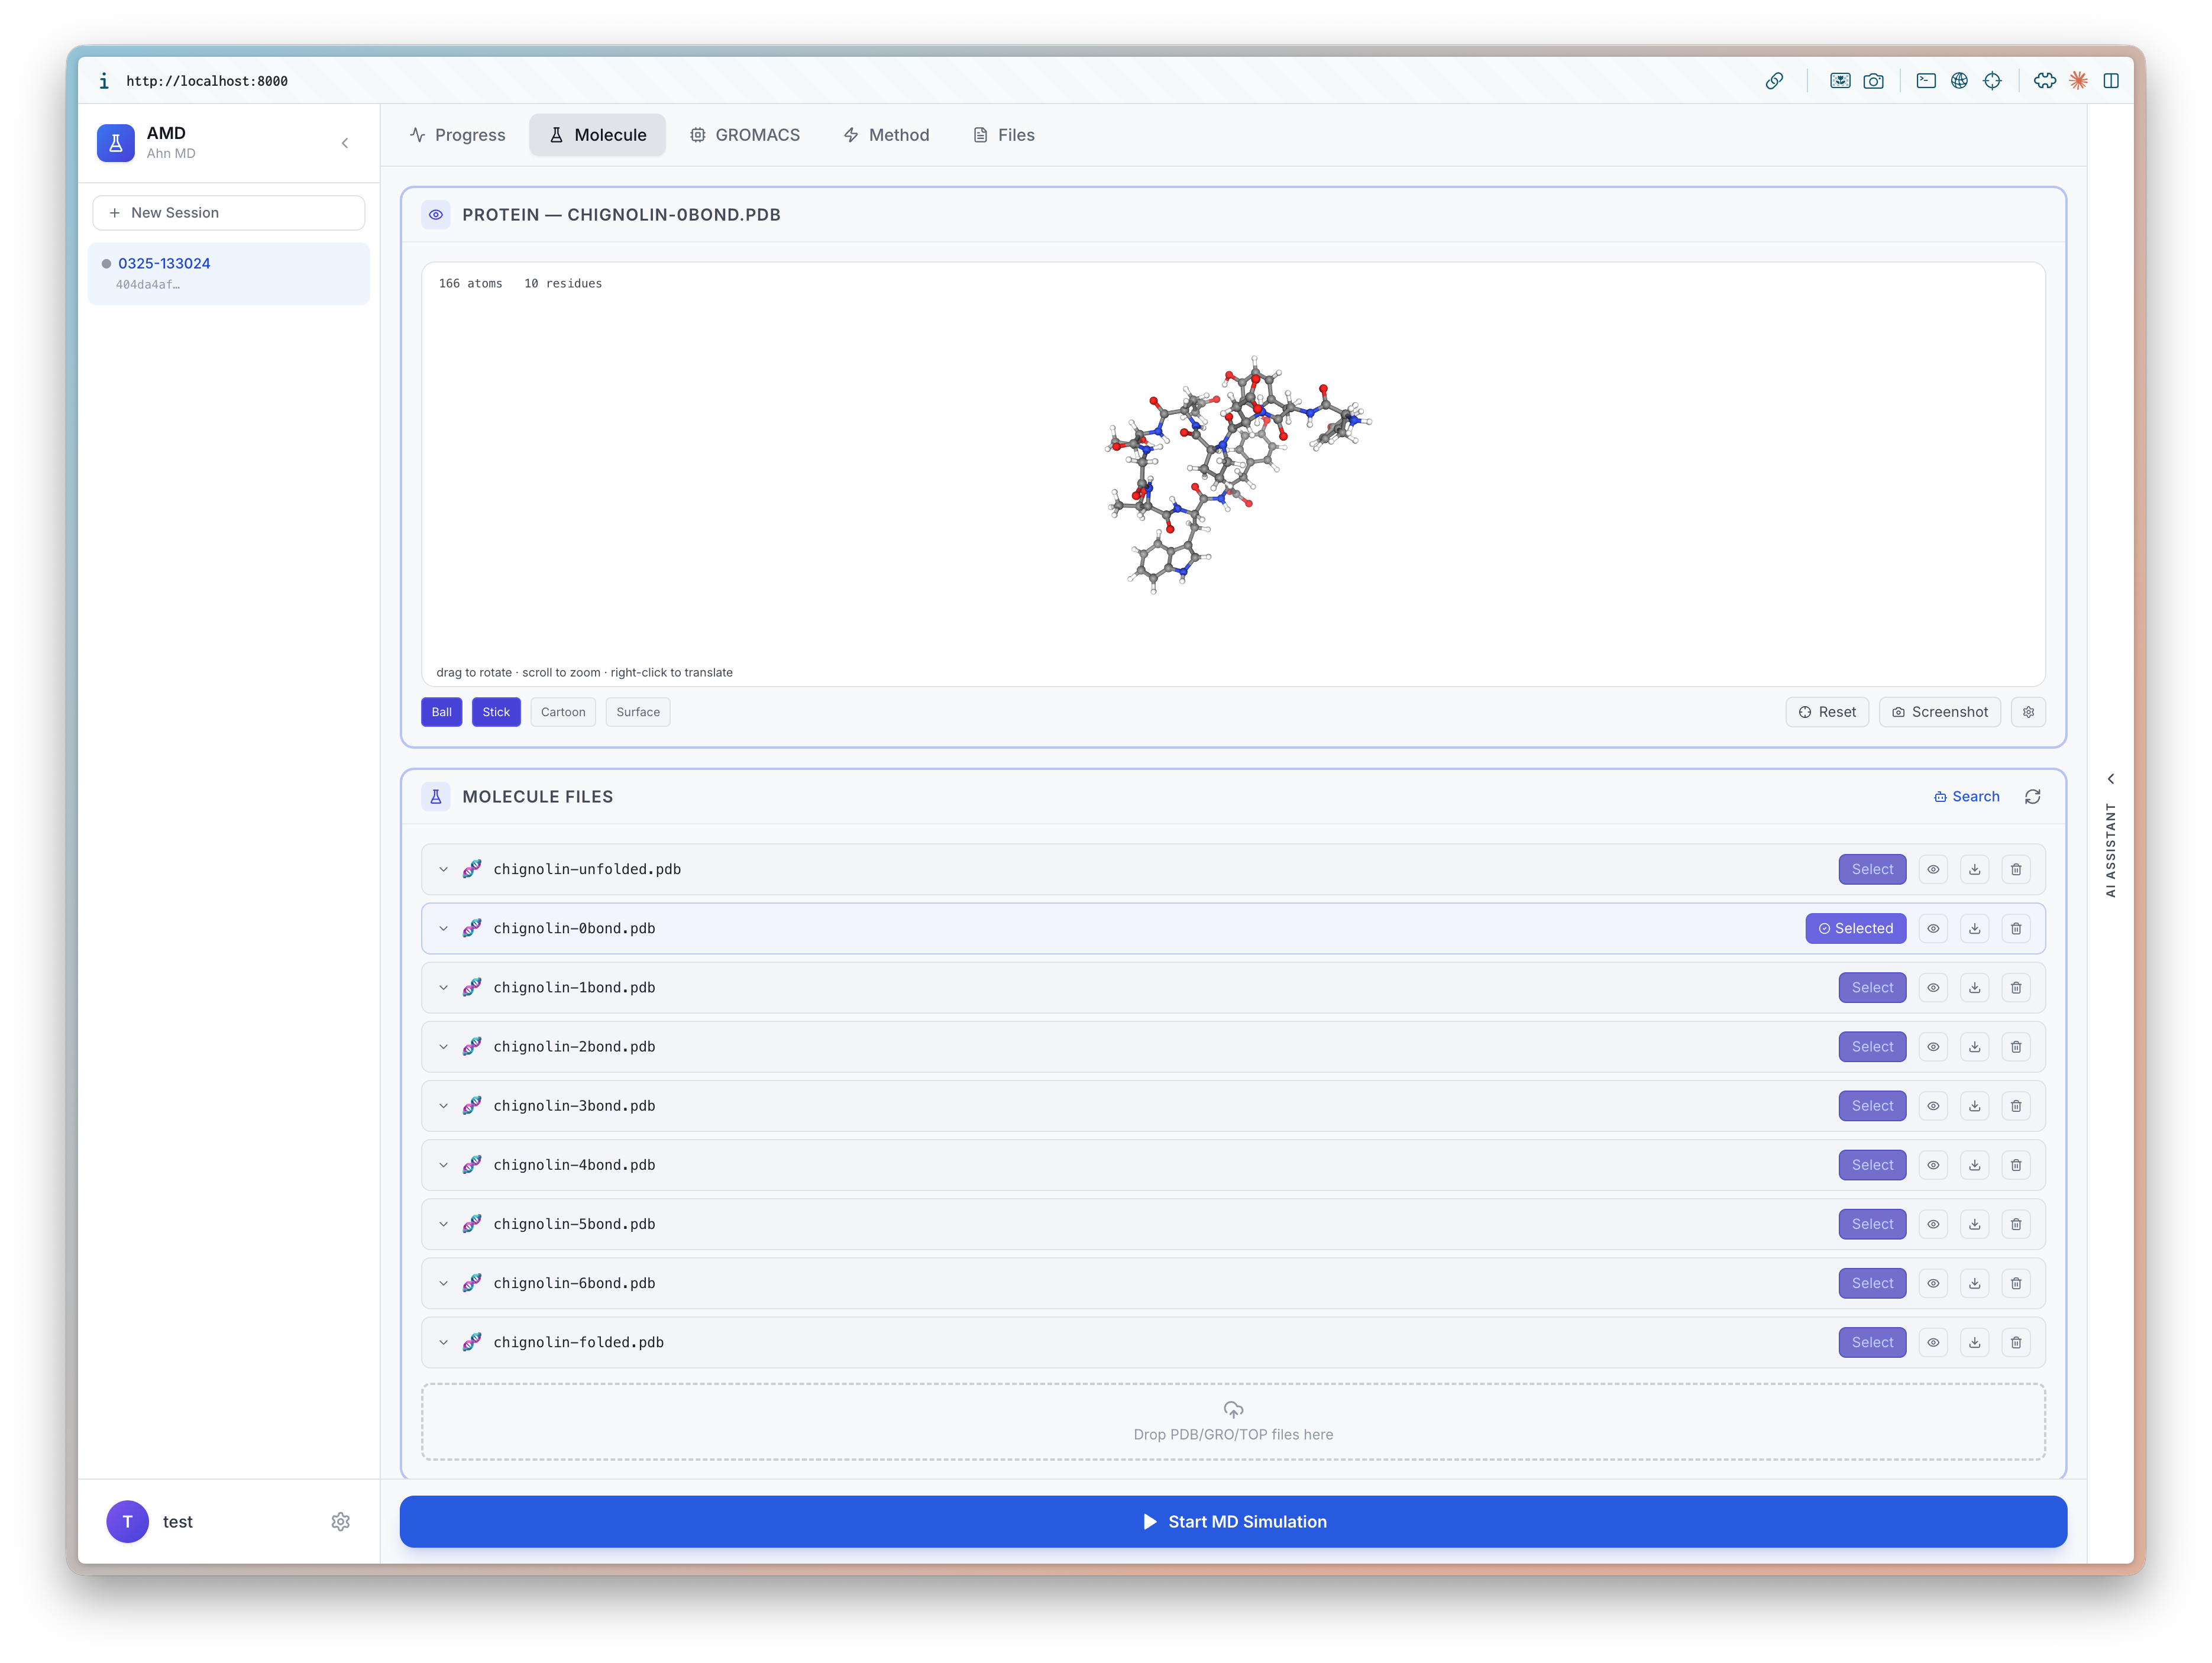Switch to the Progress tab
This screenshot has height=1663, width=2212.
tap(458, 135)
